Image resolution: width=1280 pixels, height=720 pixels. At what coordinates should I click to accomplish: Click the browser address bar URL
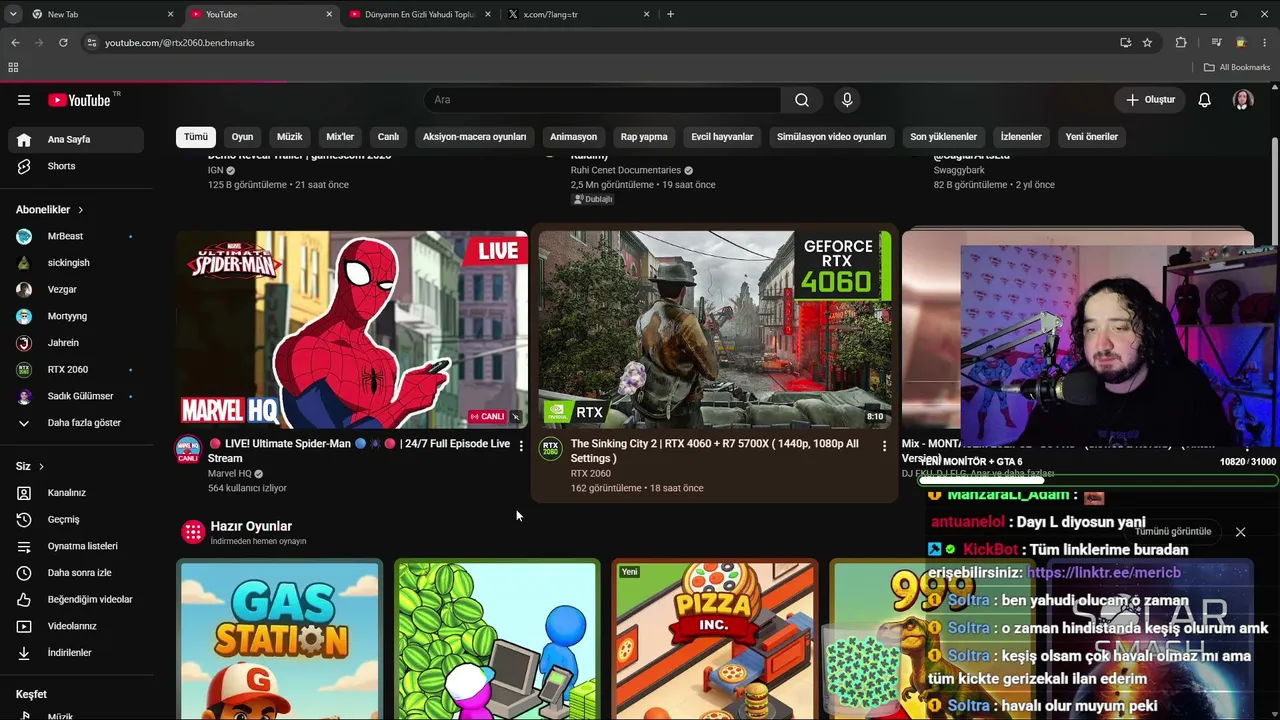(180, 43)
